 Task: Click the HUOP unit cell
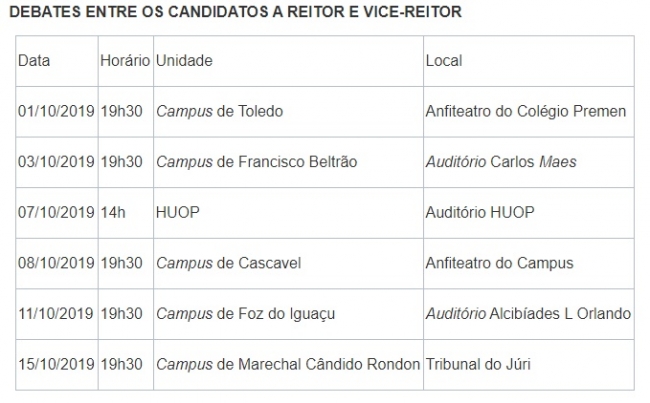[x=288, y=213]
